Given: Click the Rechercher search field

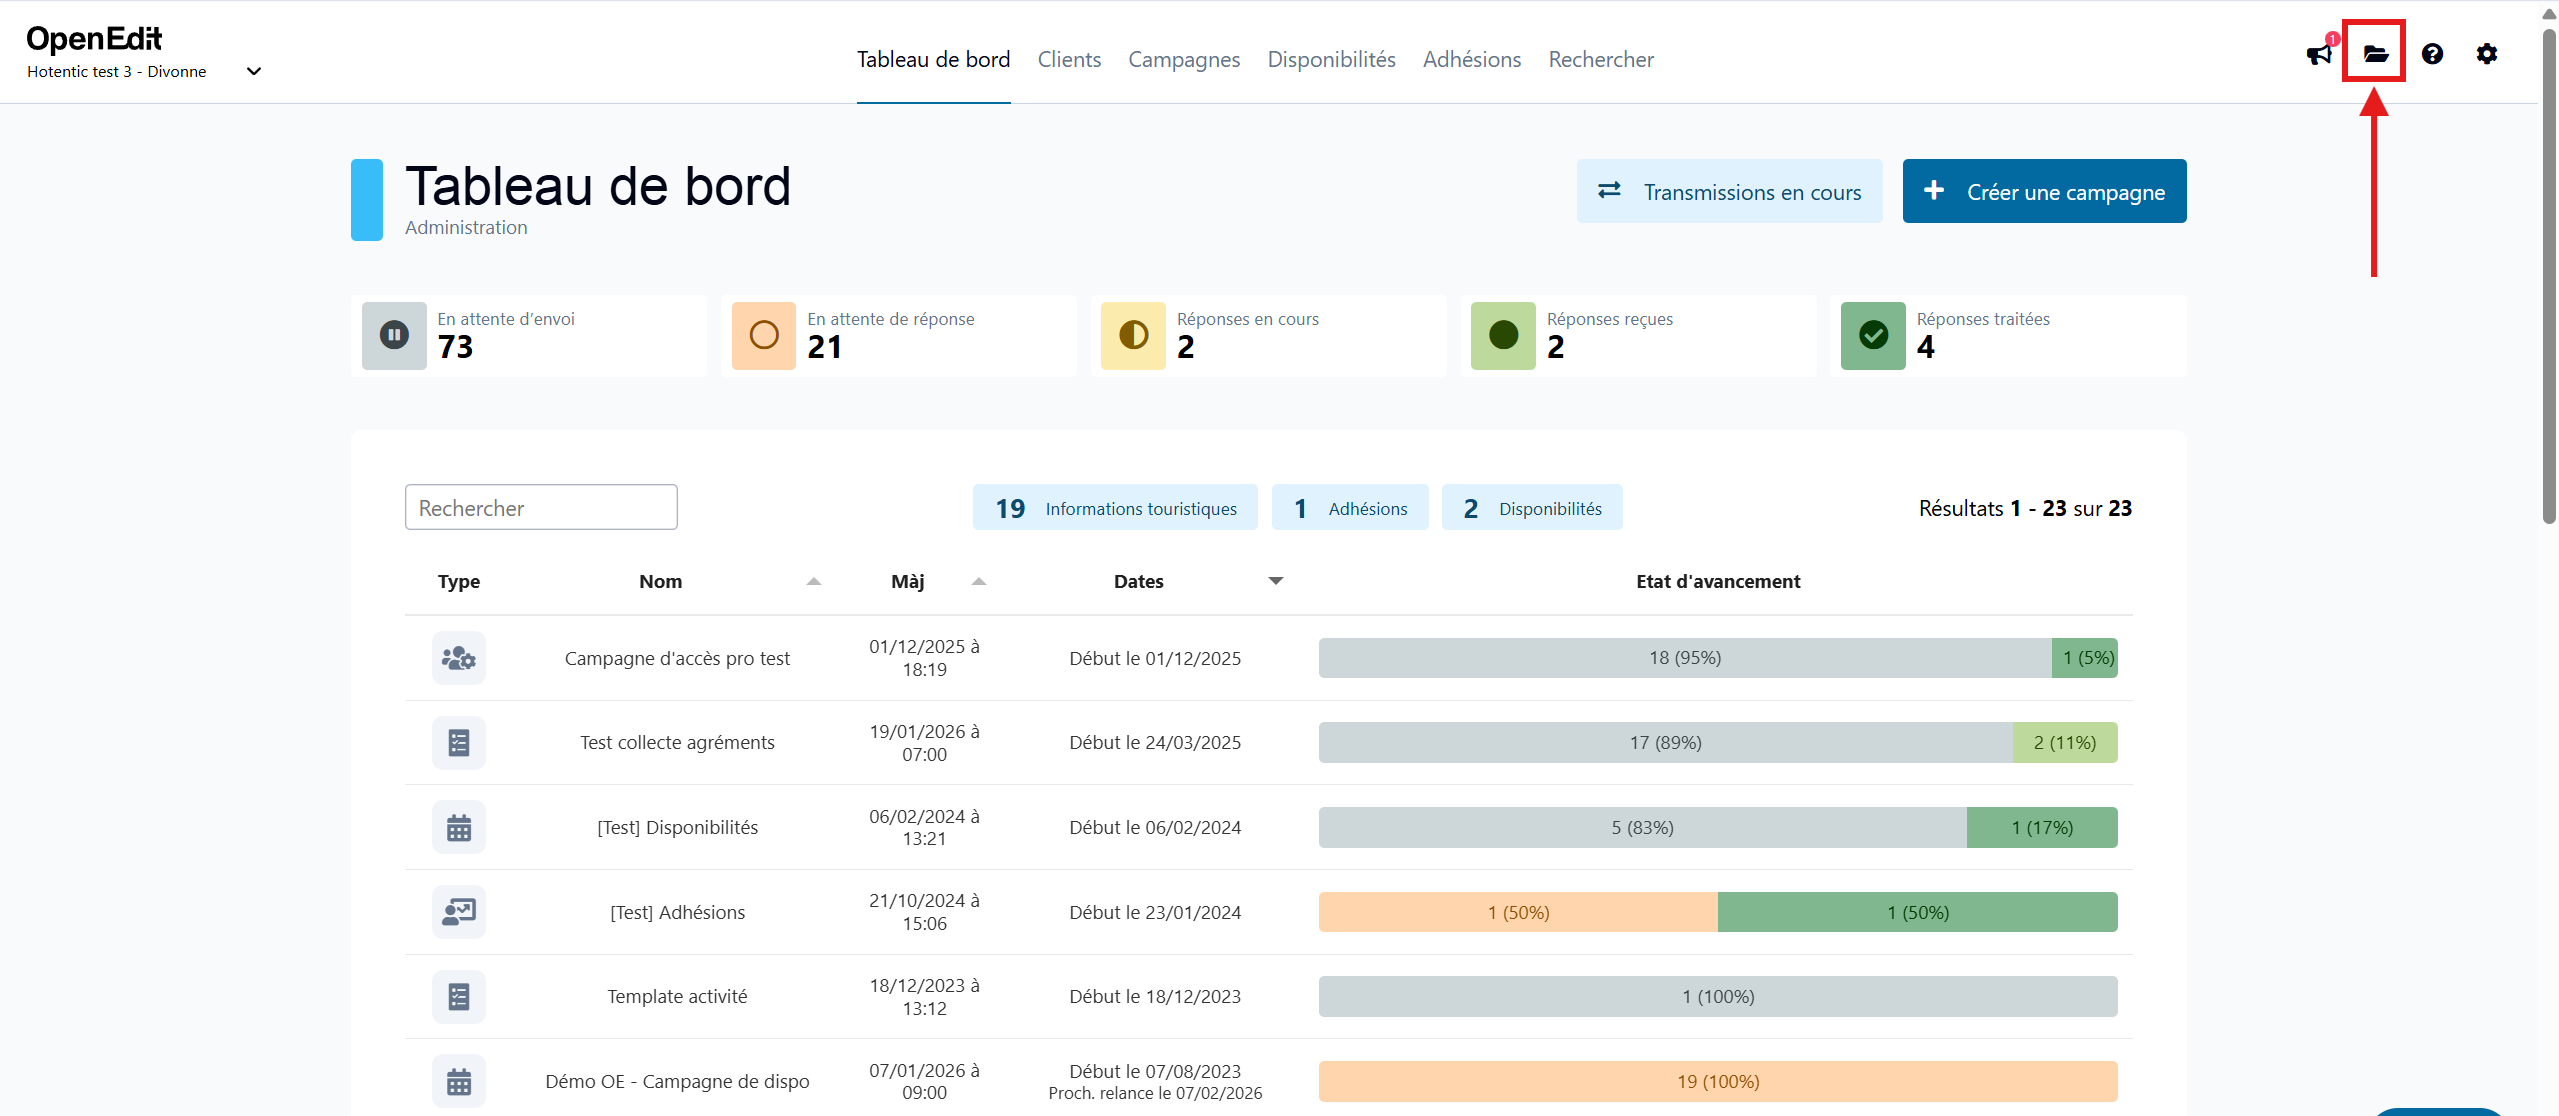Looking at the screenshot, I should click(x=540, y=507).
